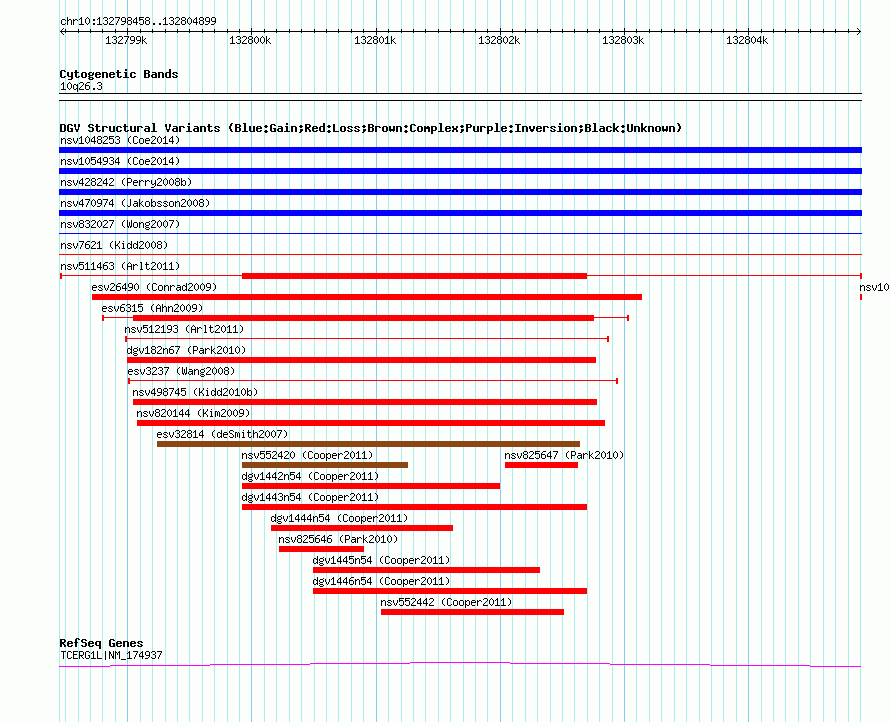Click the chr10:132798458..132804899 coordinate text
The width and height of the screenshot is (890, 722).
[138, 21]
